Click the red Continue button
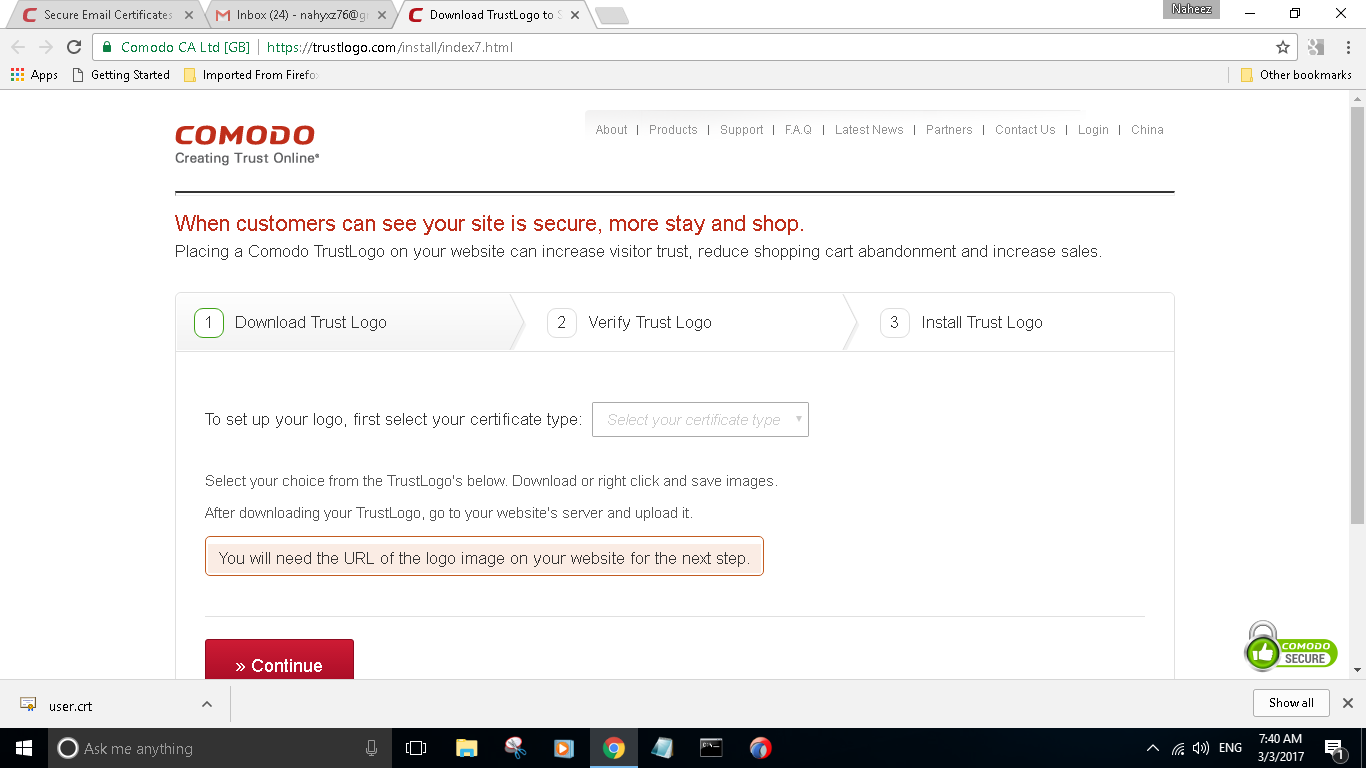 point(279,660)
